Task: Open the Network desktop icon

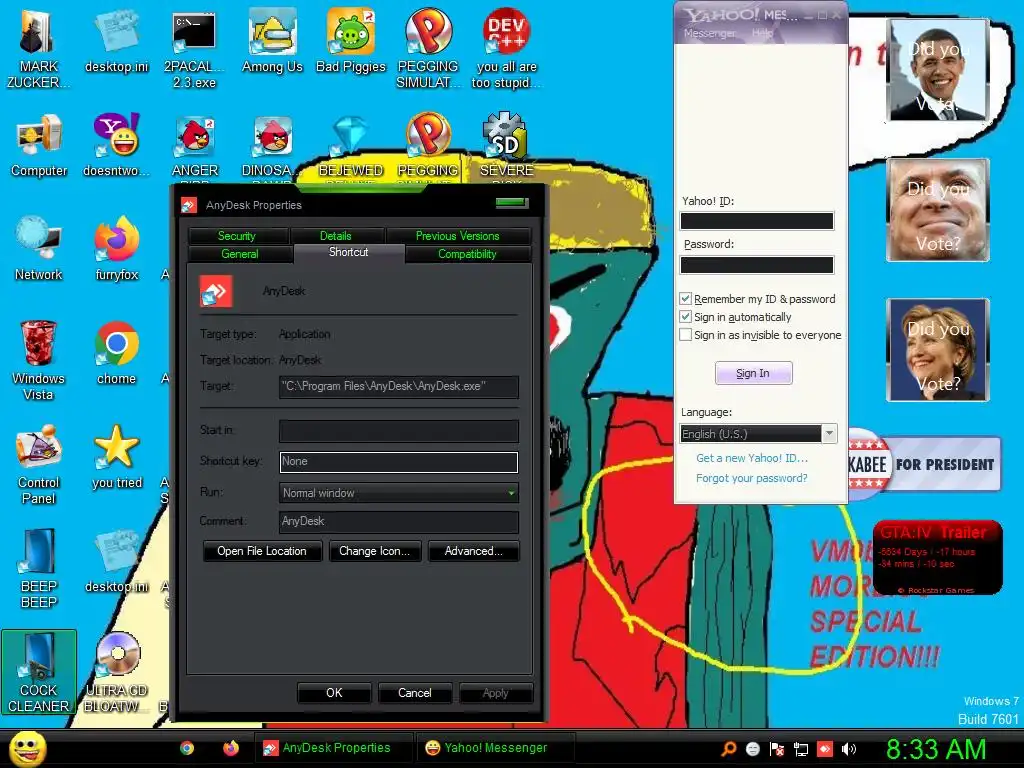Action: 39,249
